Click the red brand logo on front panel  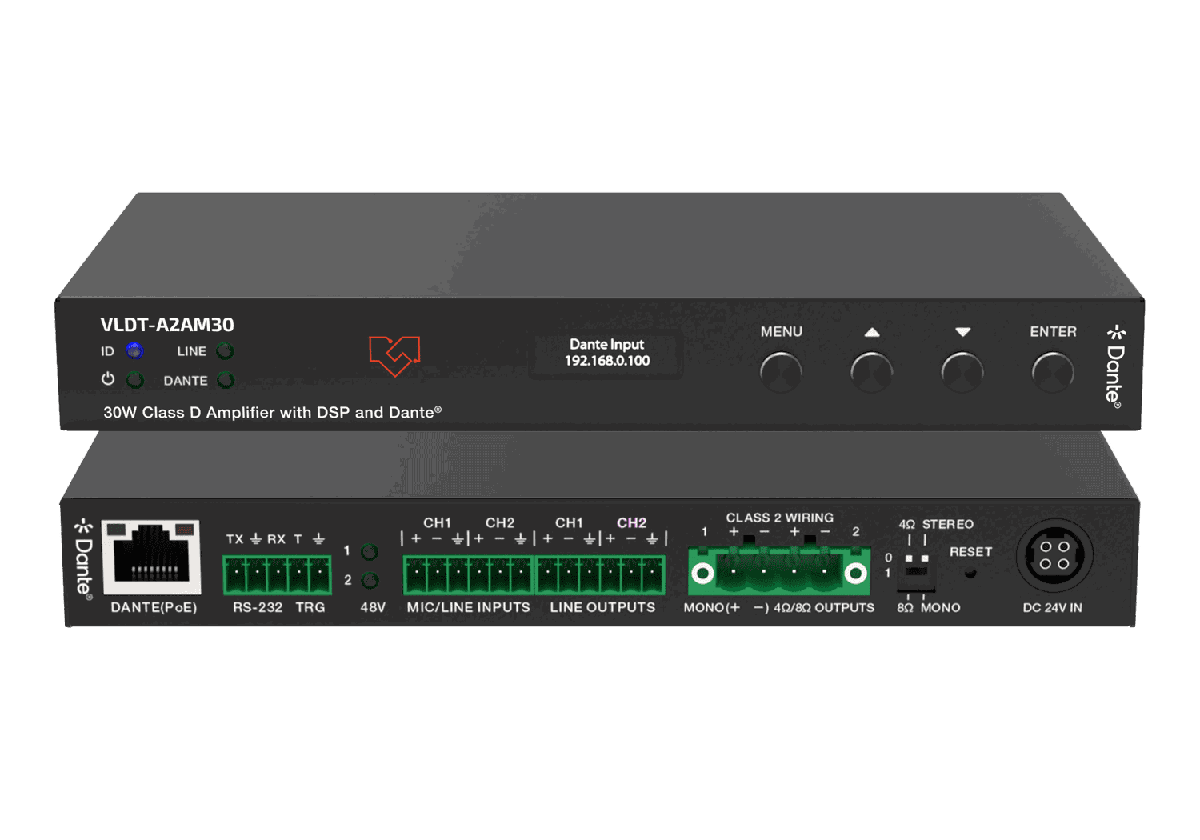[394, 355]
